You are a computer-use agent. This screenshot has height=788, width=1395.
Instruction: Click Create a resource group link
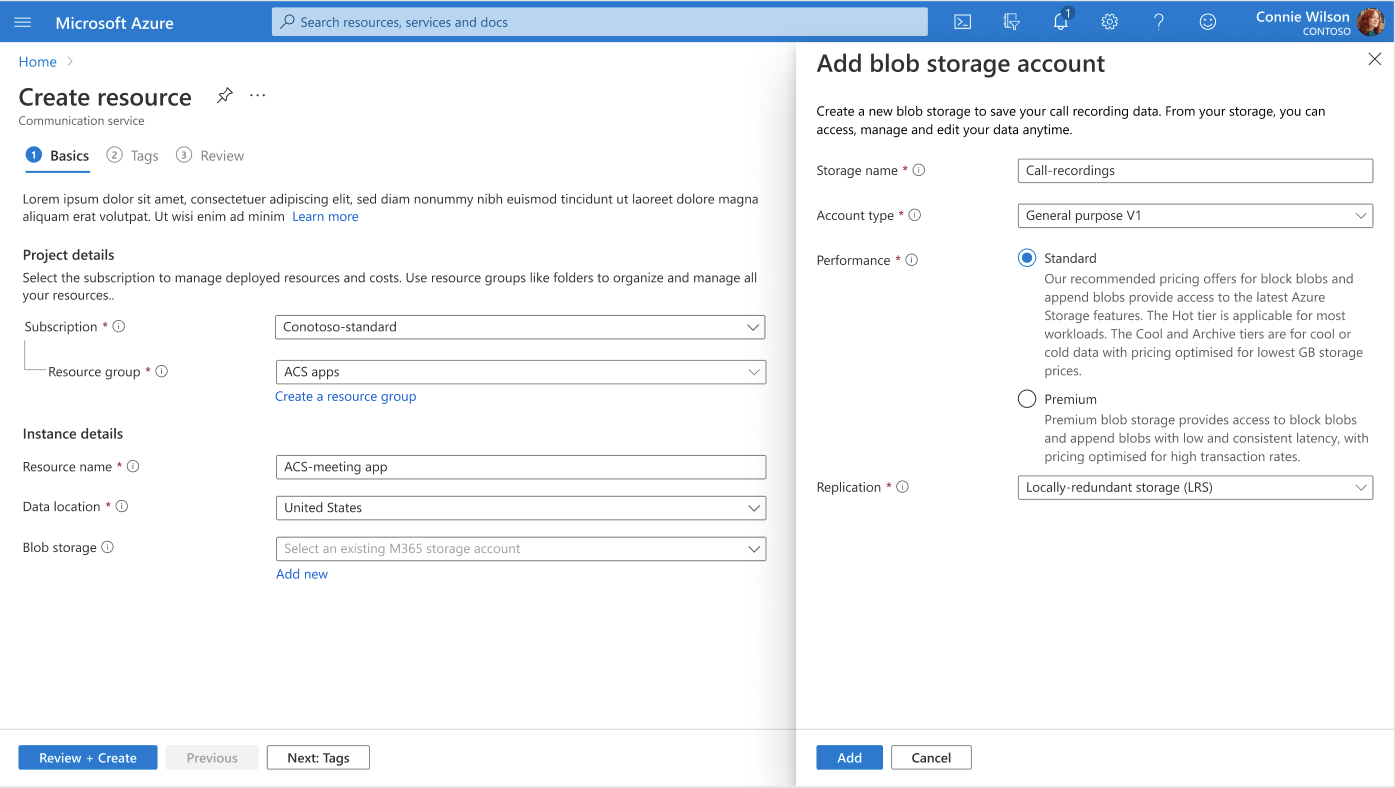[346, 397]
